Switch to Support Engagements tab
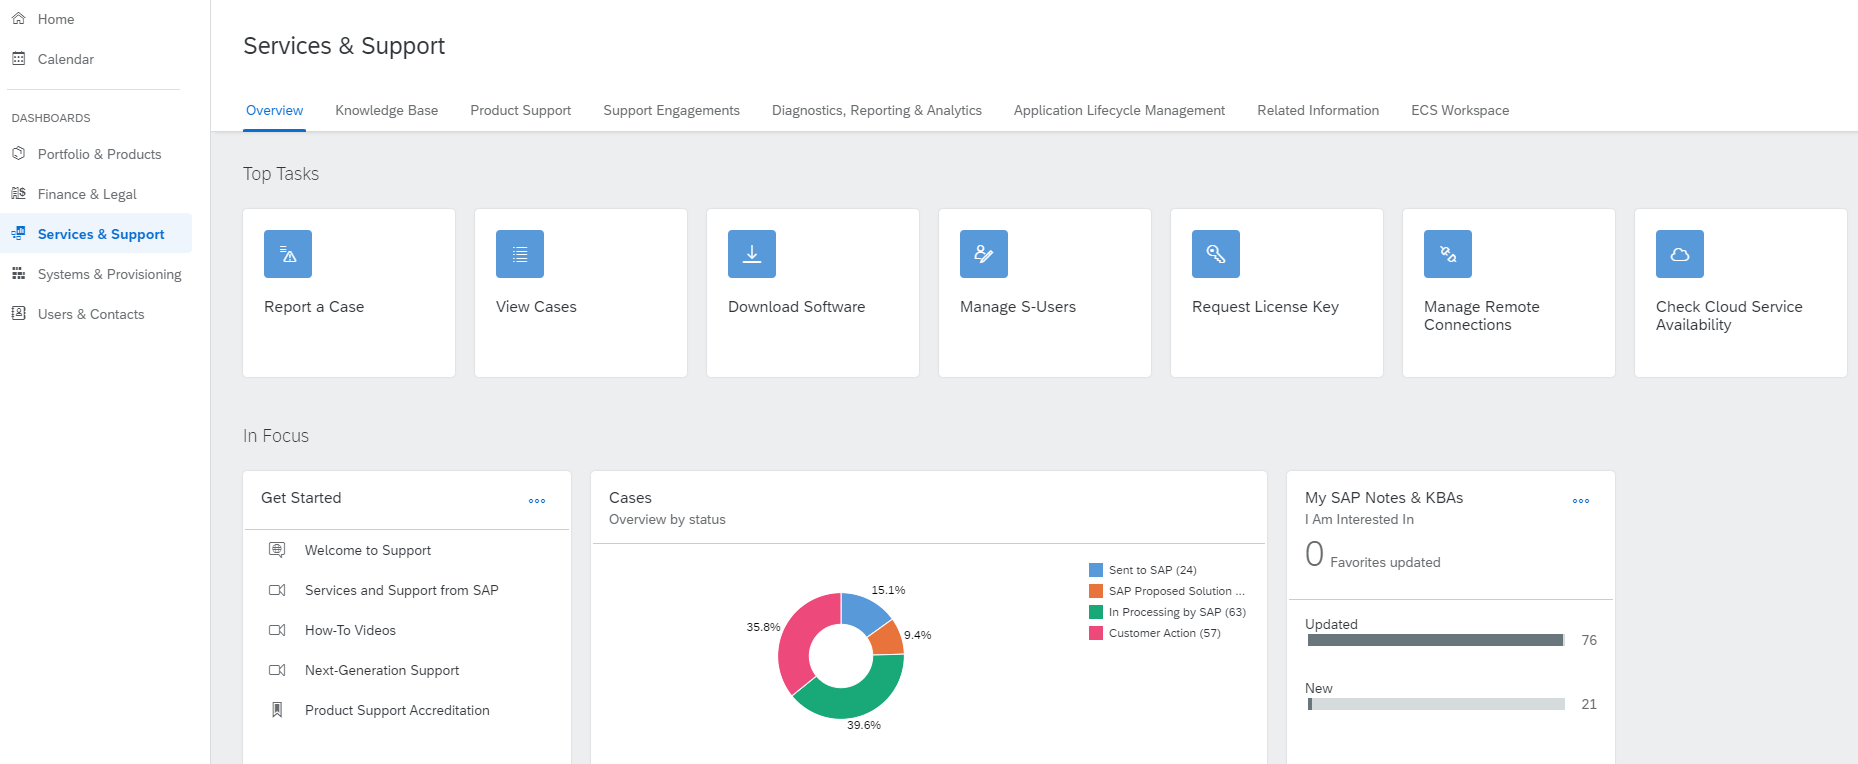Viewport: 1858px width, 764px height. [672, 110]
